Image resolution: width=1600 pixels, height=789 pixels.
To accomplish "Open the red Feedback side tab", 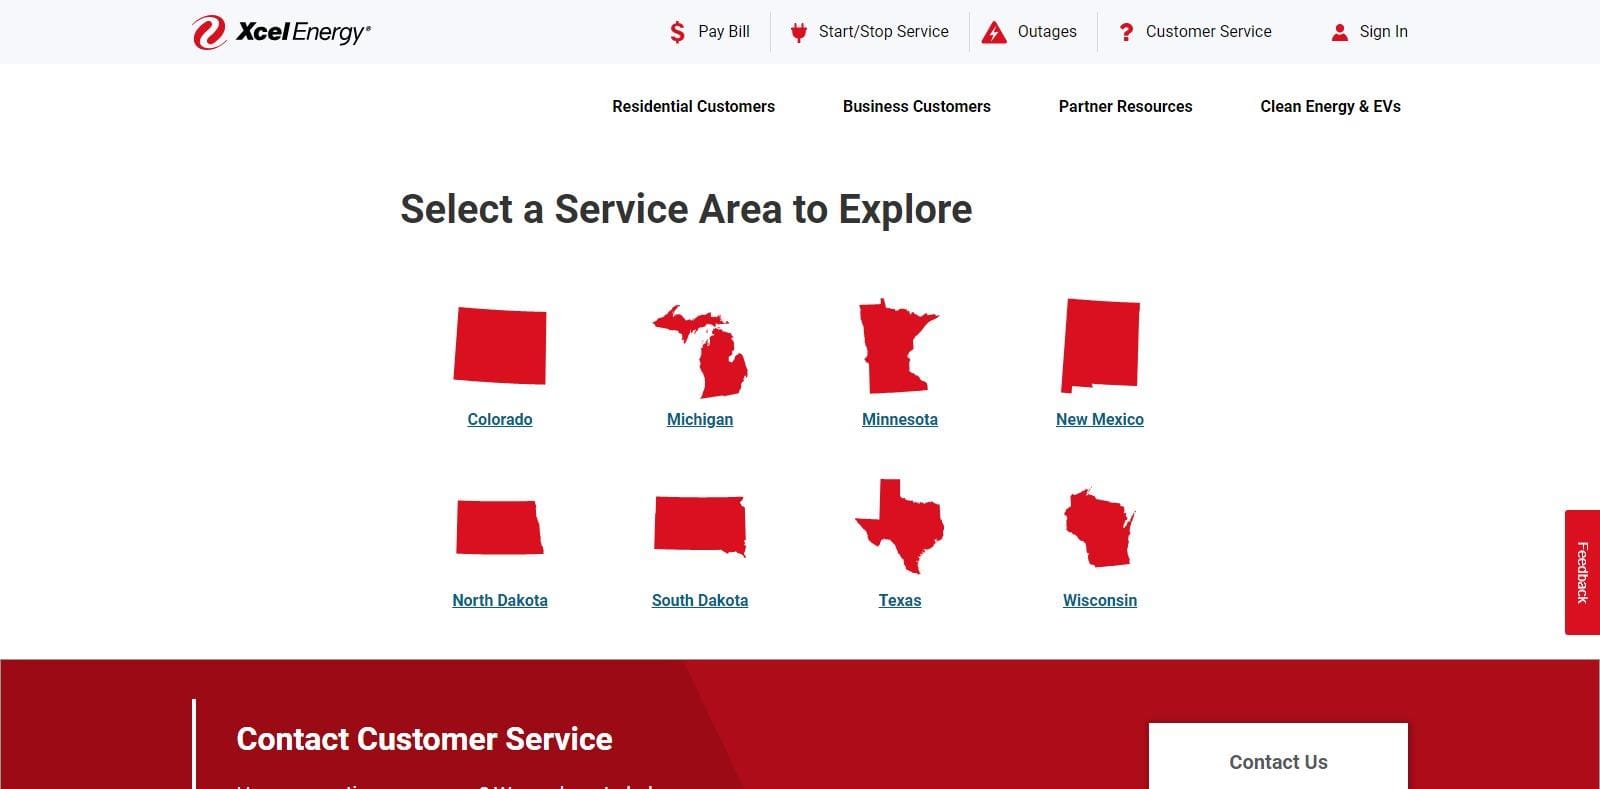I will click(1582, 572).
